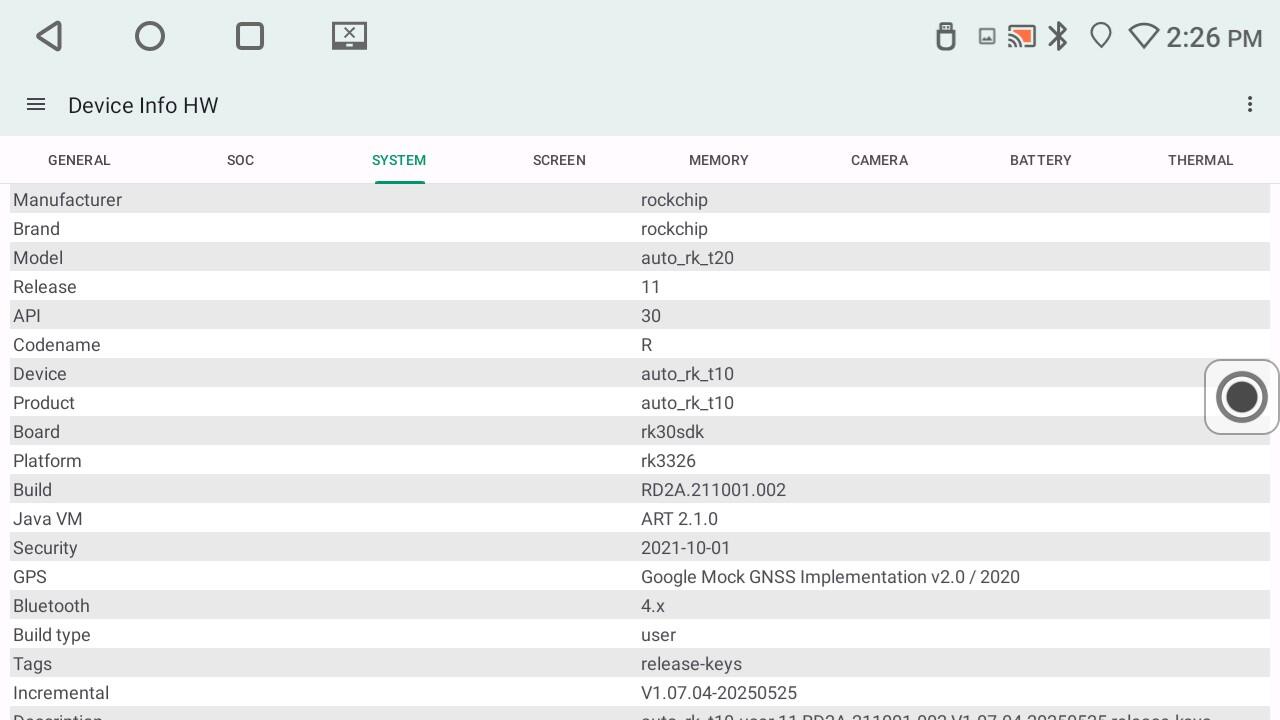Tap the Android back navigation button
The height and width of the screenshot is (720, 1280).
click(x=50, y=37)
